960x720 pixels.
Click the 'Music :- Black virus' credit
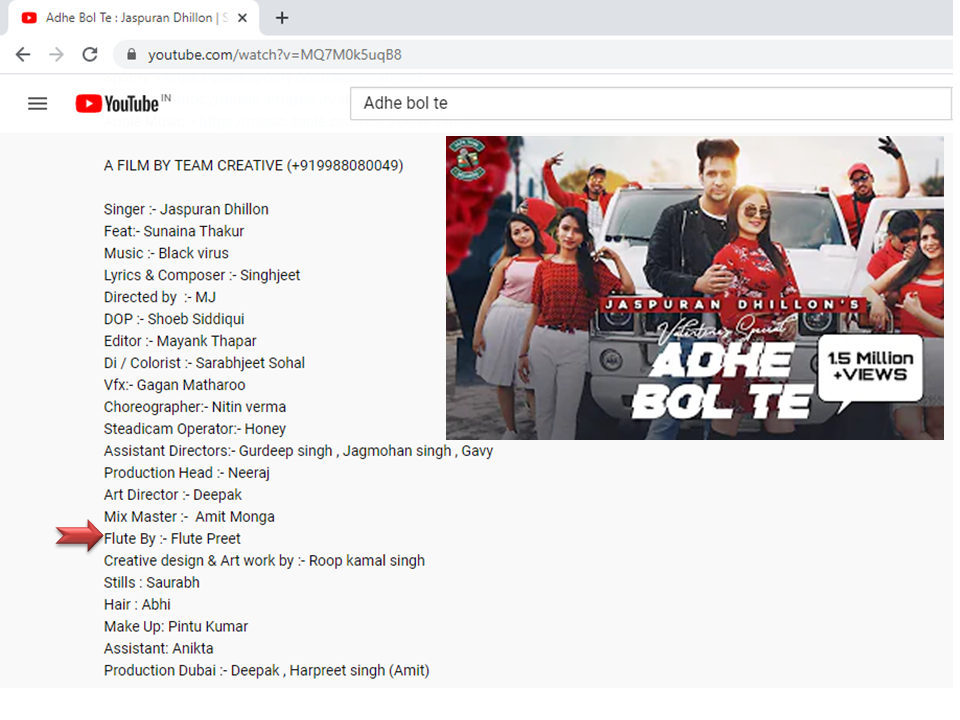click(x=166, y=253)
